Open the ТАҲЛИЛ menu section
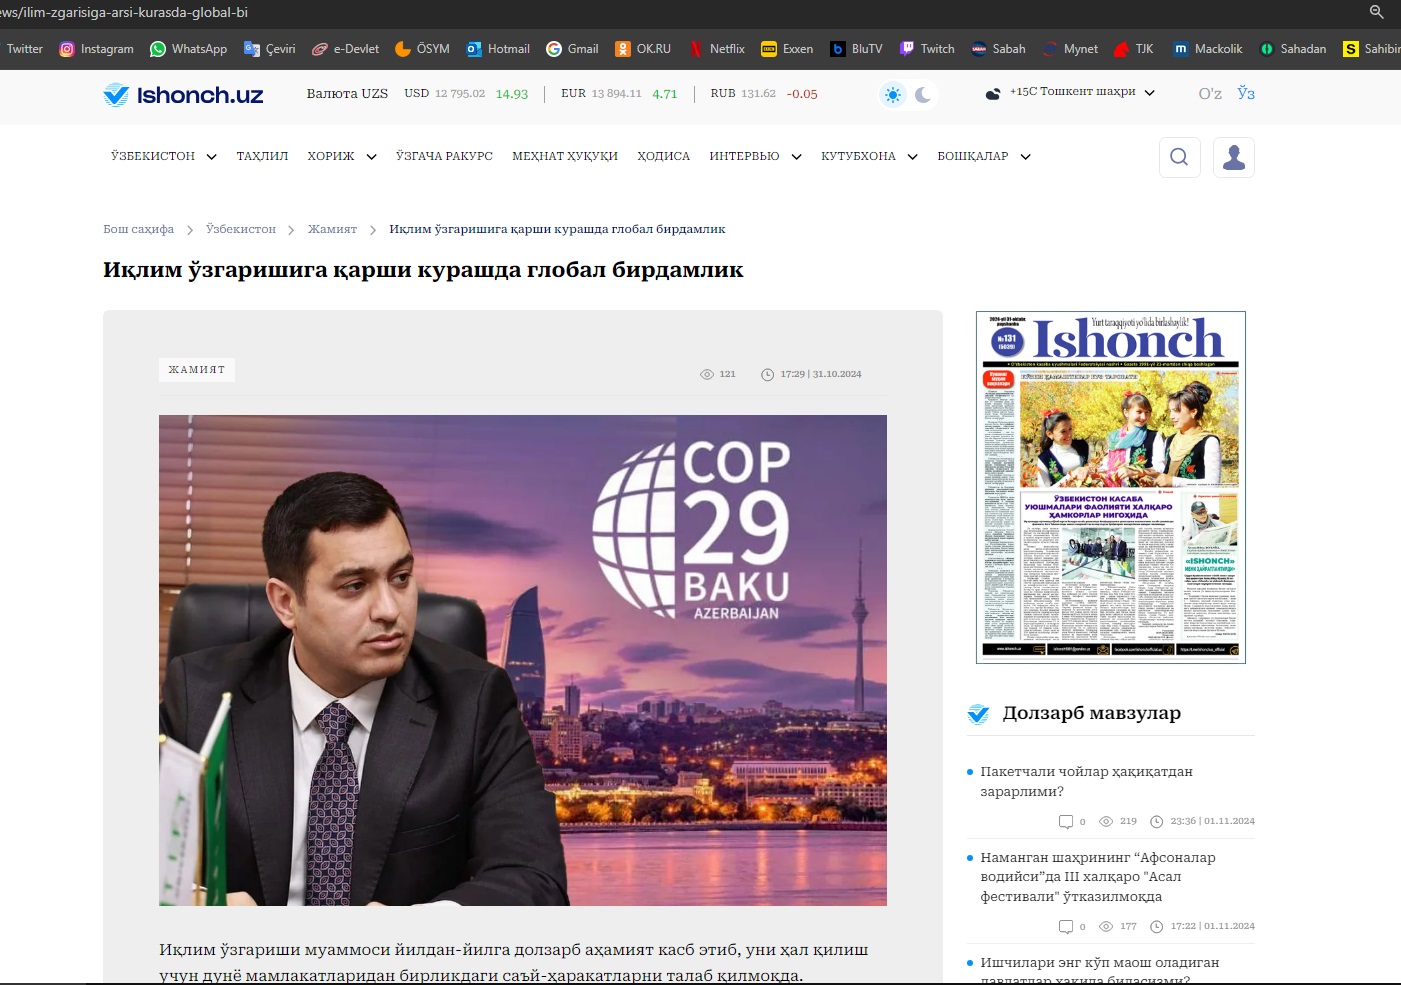1401x985 pixels. [x=262, y=157]
